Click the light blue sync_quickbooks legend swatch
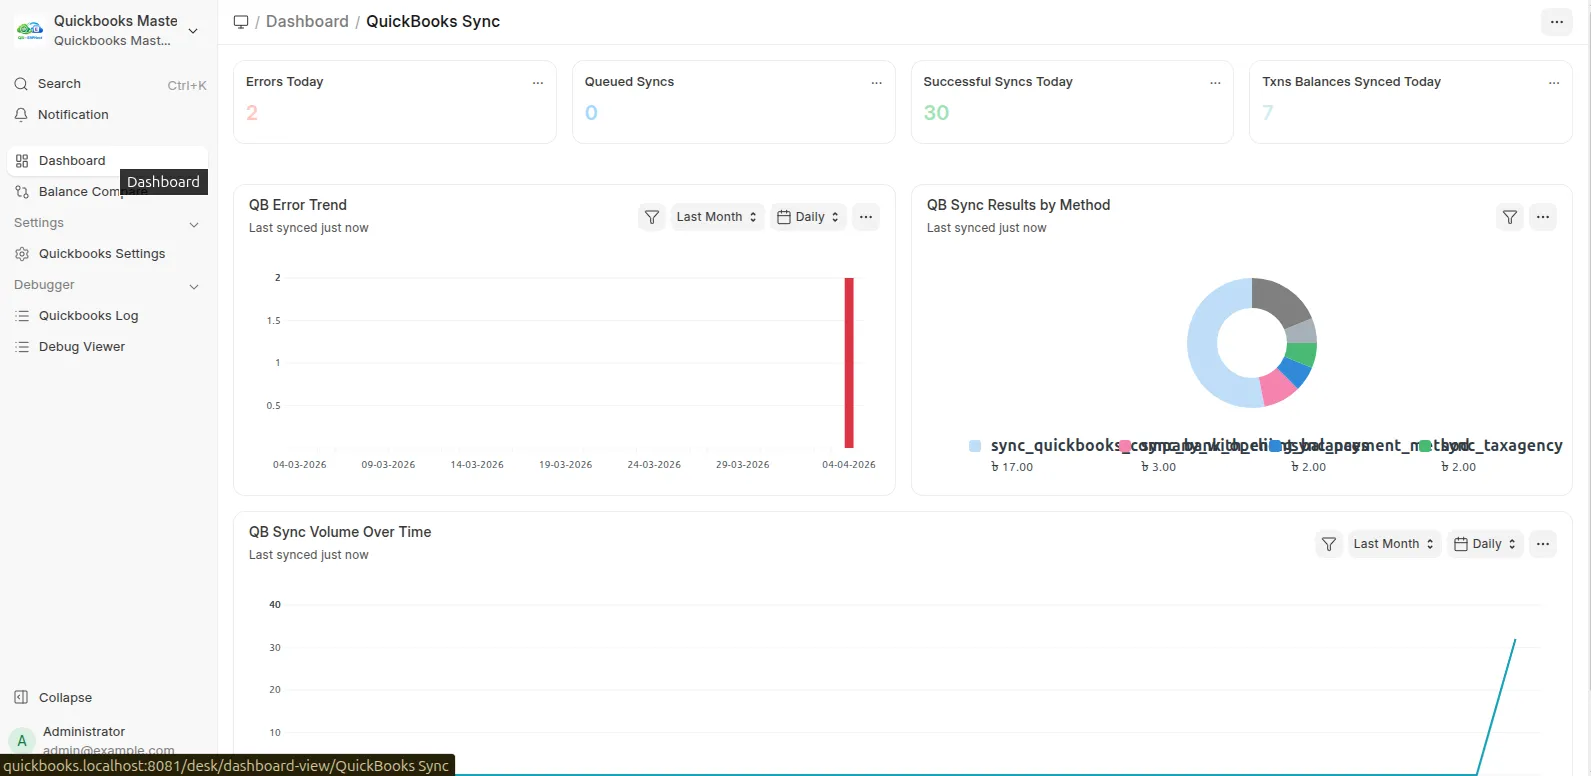 tap(975, 446)
